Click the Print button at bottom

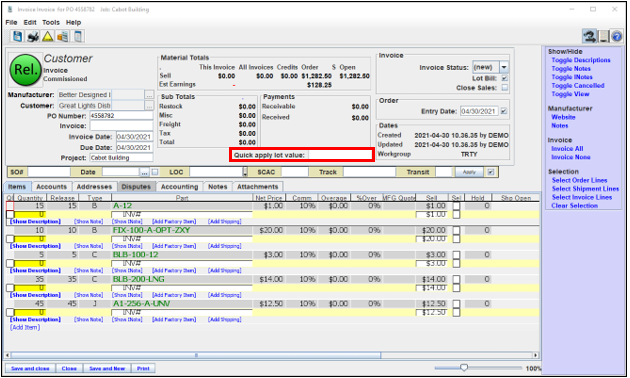[143, 368]
